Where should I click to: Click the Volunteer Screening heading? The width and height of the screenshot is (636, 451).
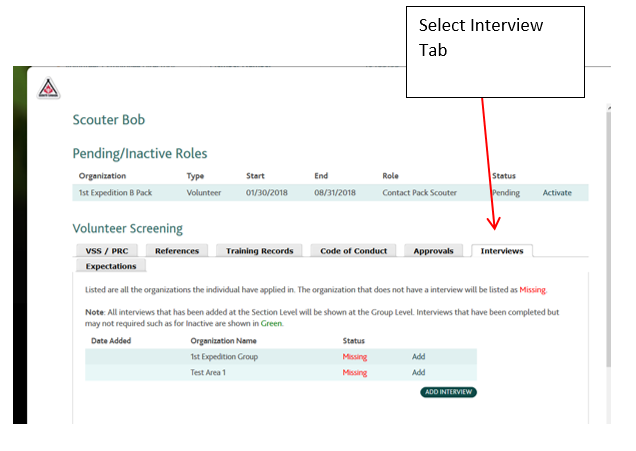click(x=127, y=228)
